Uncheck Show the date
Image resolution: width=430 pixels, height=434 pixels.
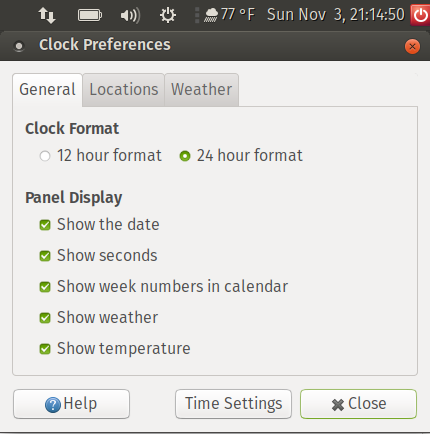pyautogui.click(x=45, y=225)
